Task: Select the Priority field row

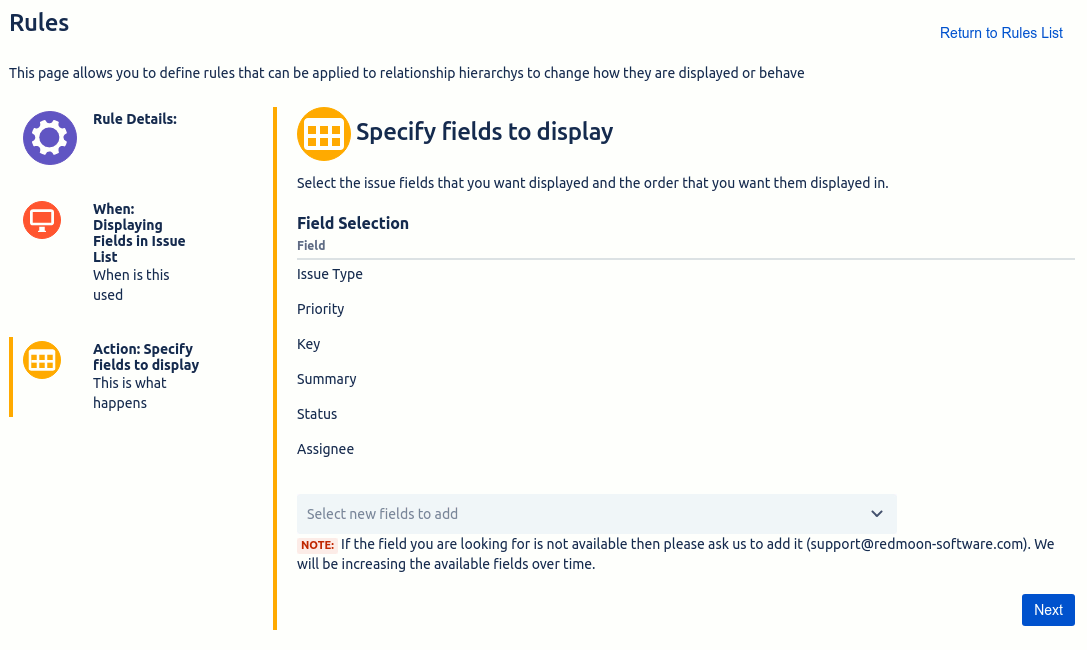Action: tap(686, 309)
